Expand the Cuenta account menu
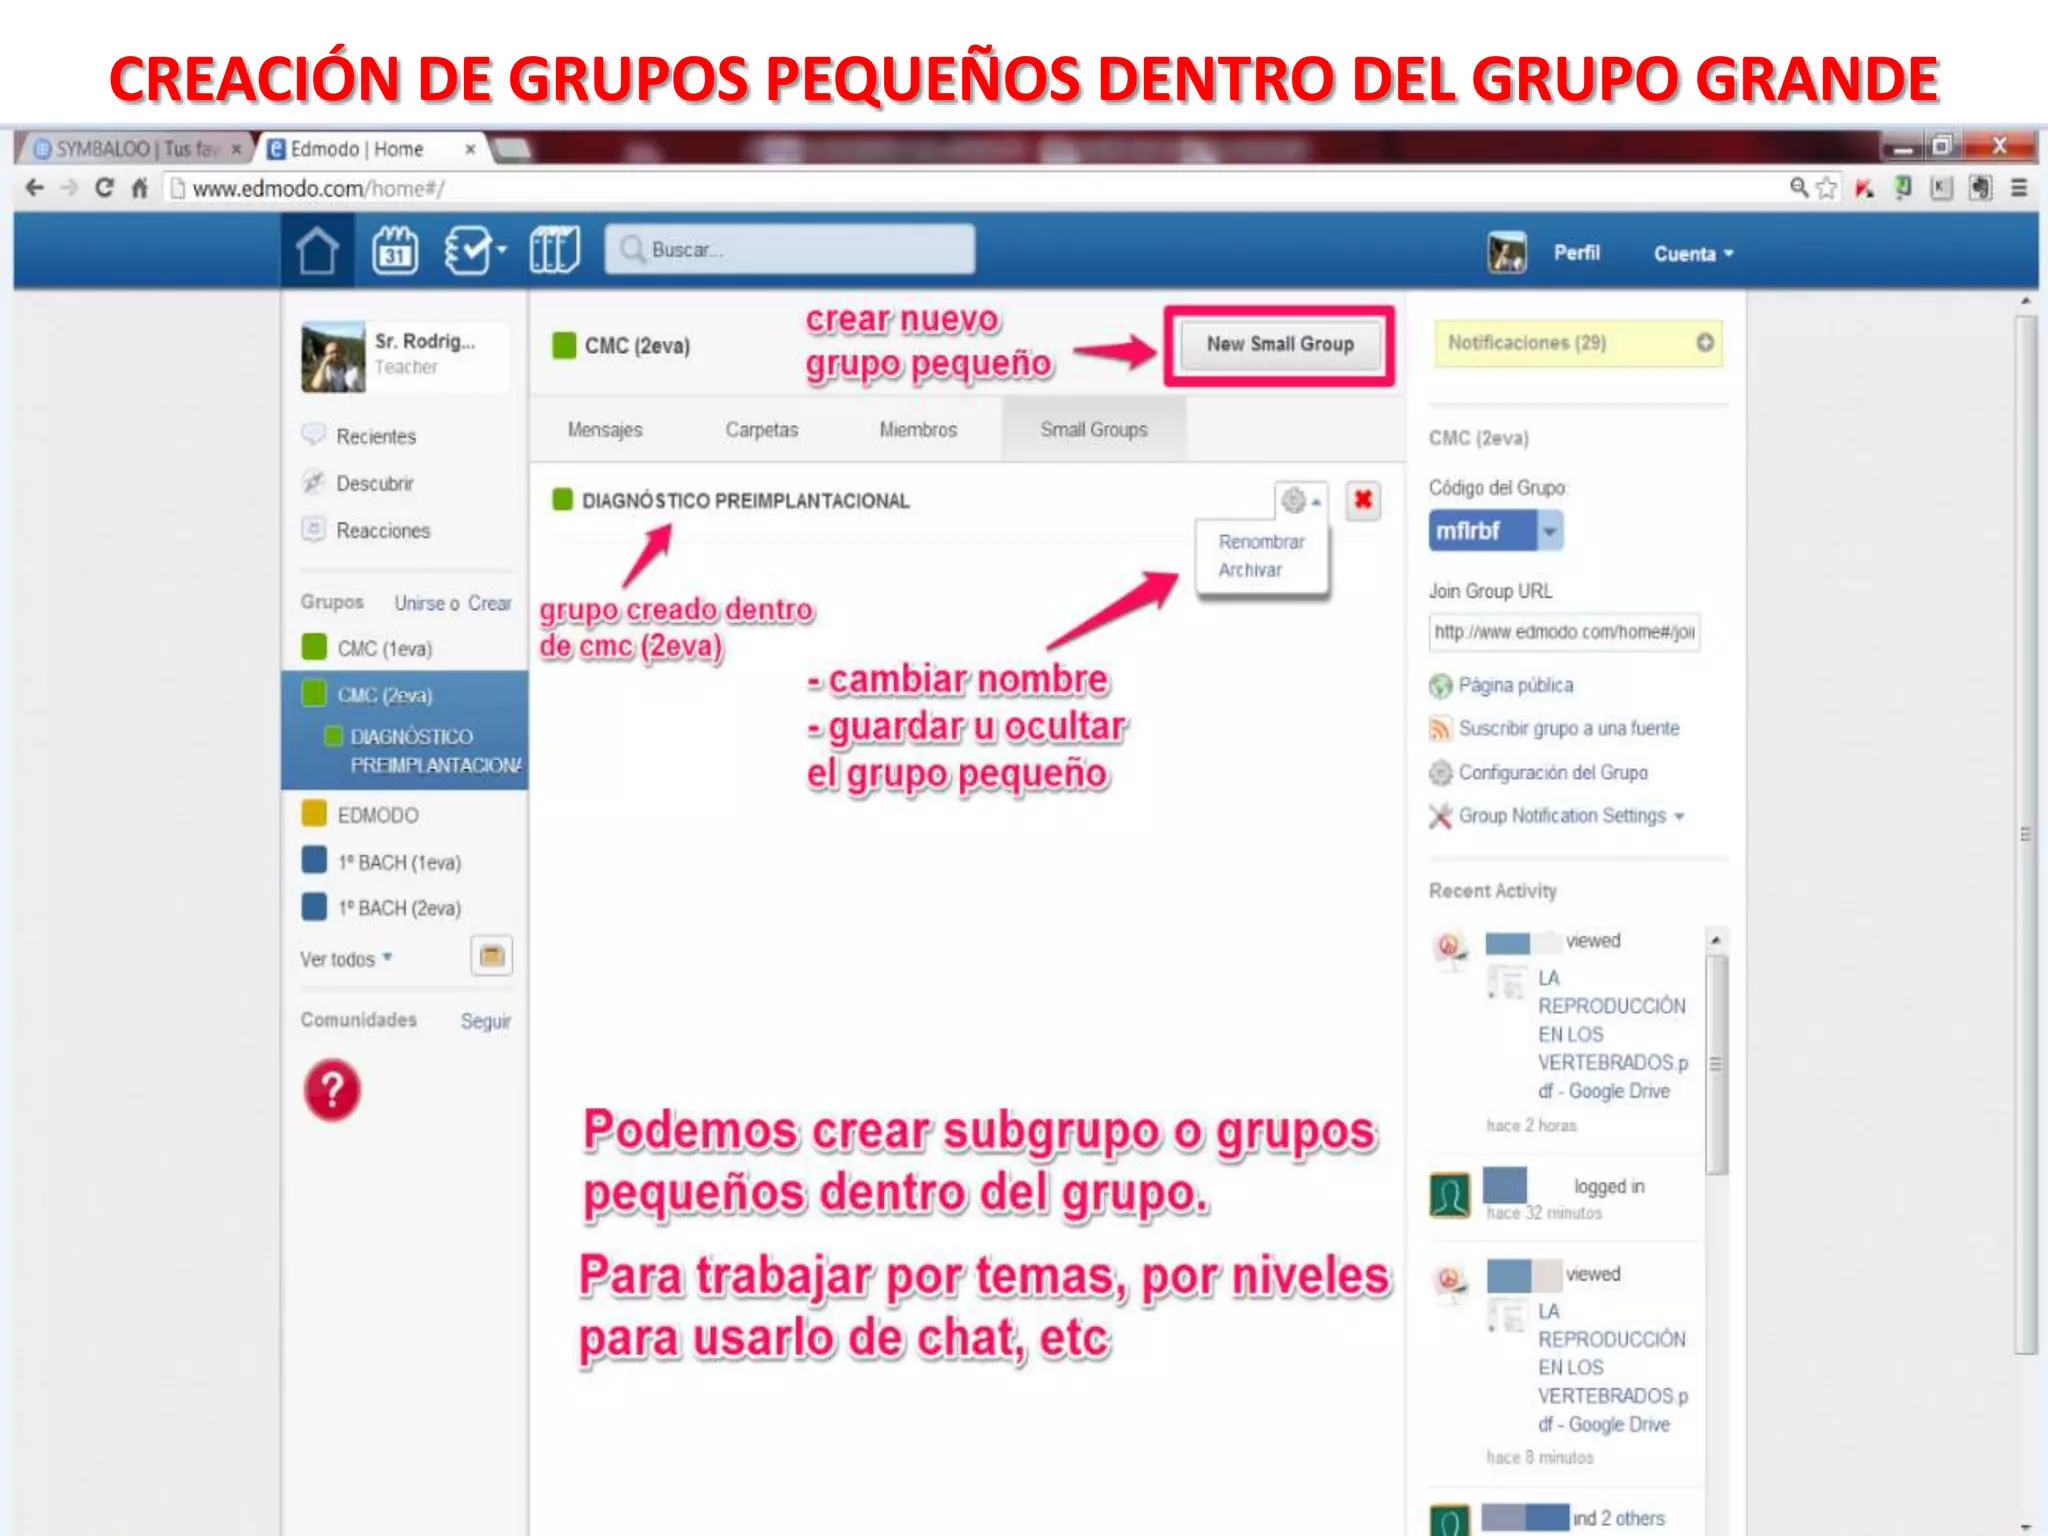Viewport: 2048px width, 1536px height. pos(1693,254)
